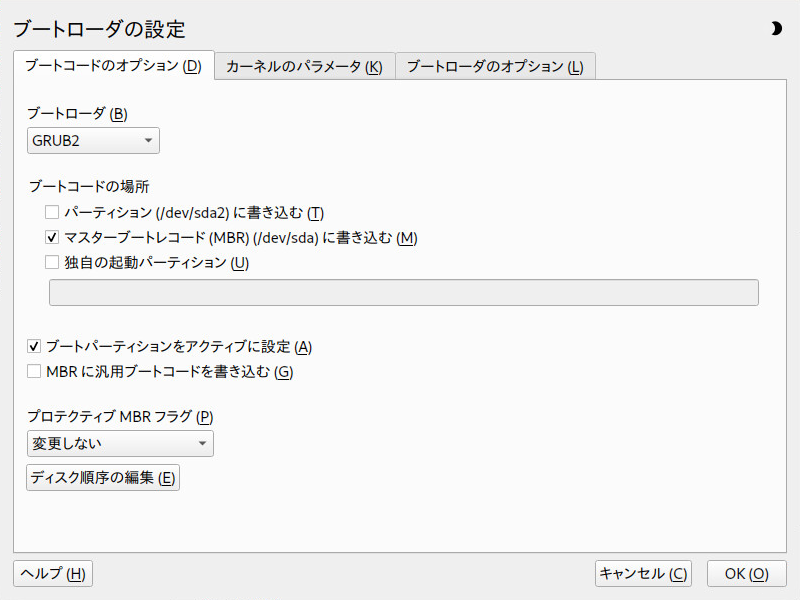Choose 変更しない from the protective MBR flag selector

point(119,443)
